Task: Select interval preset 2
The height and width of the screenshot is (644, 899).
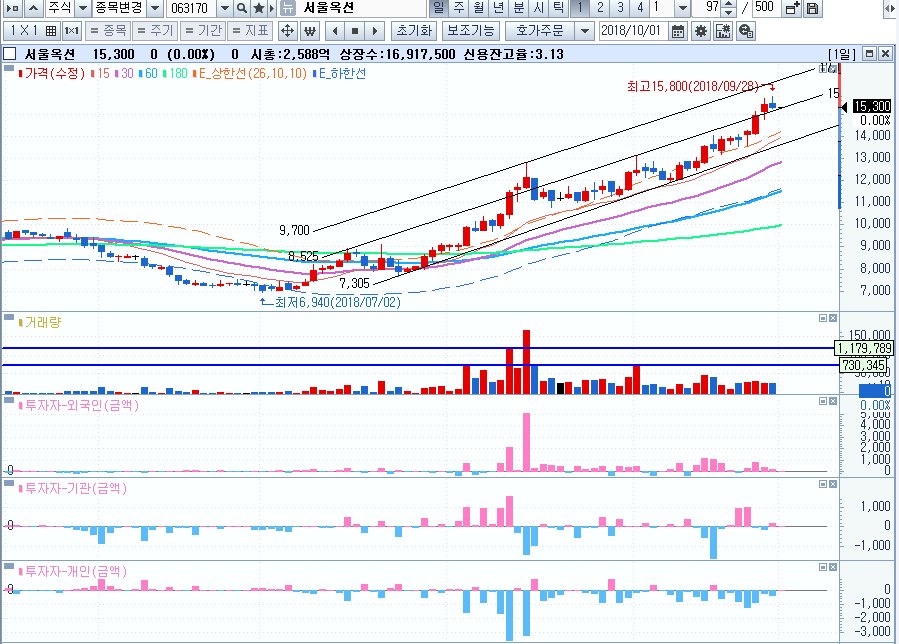Action: (600, 8)
